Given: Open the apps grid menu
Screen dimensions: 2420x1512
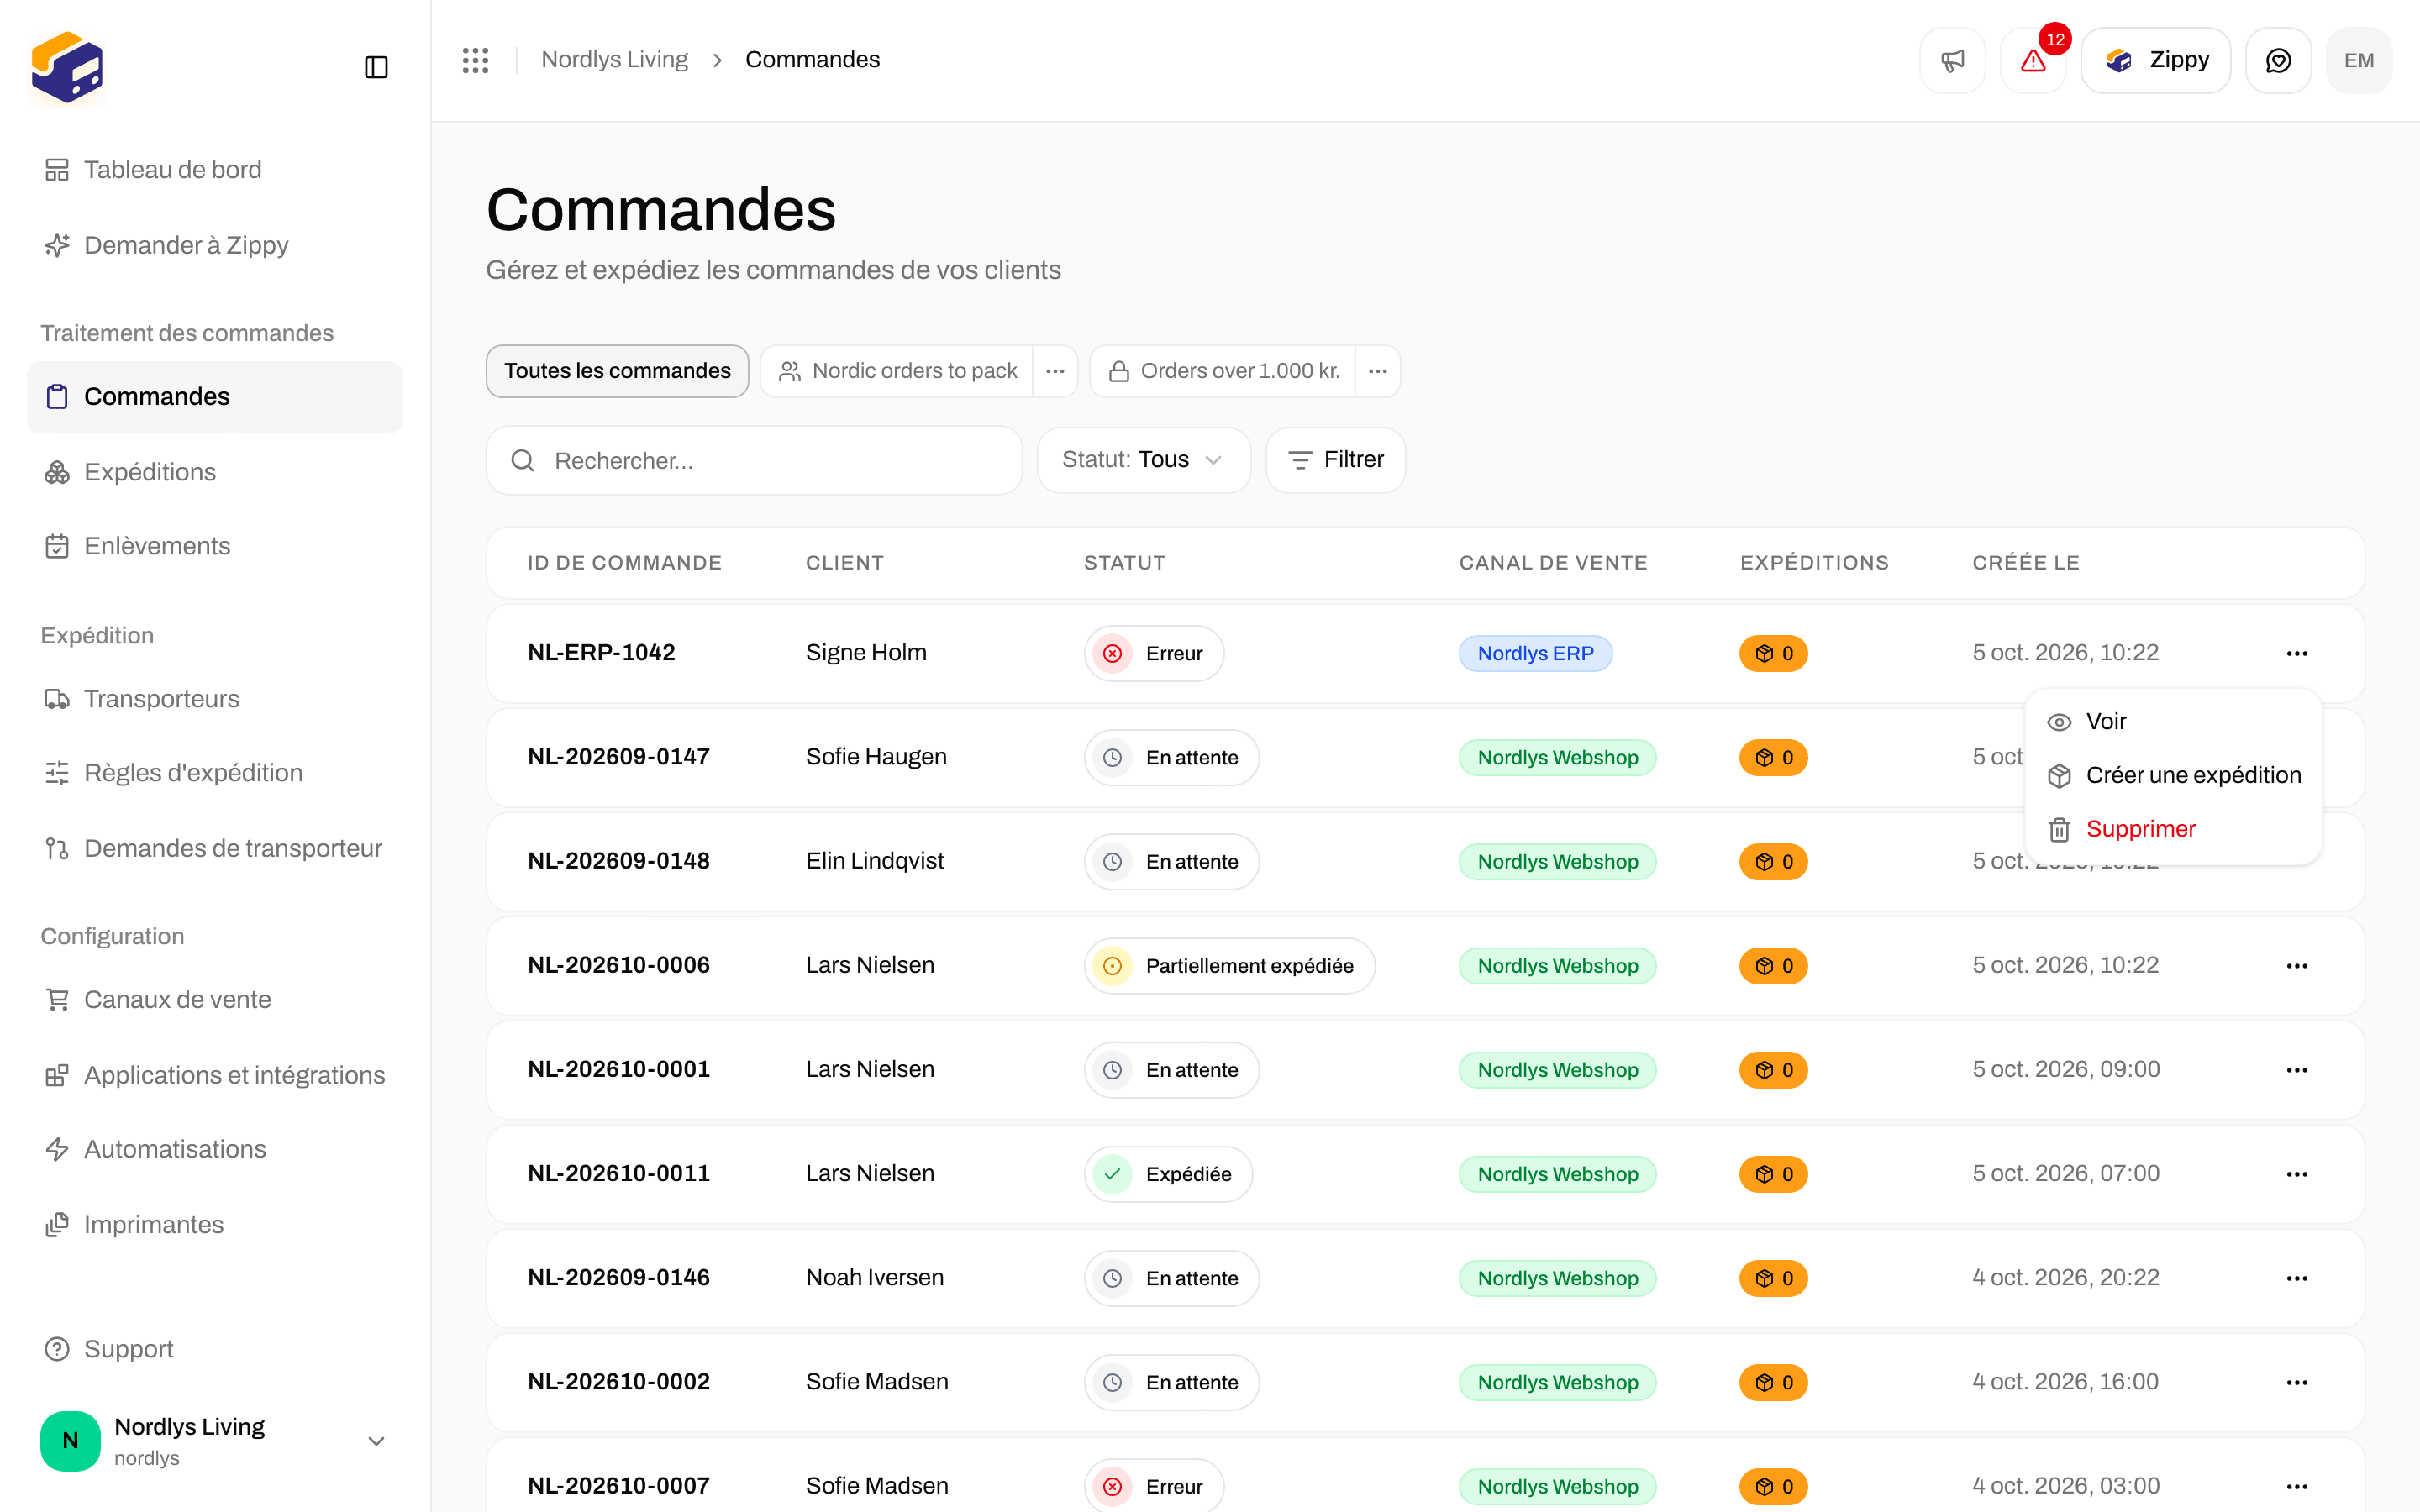Looking at the screenshot, I should (x=476, y=60).
